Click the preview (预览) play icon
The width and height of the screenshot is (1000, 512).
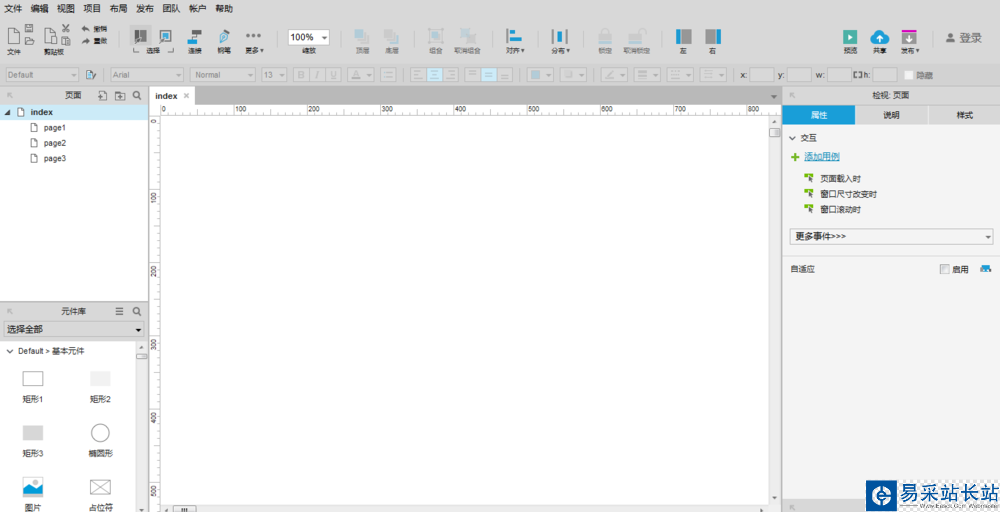(849, 37)
